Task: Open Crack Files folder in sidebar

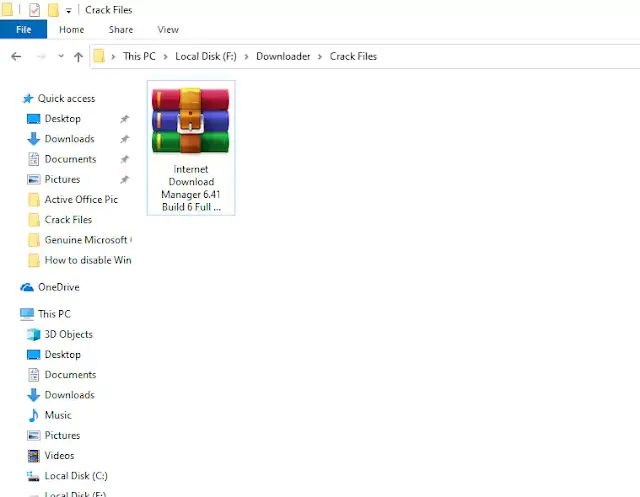Action: point(68,220)
